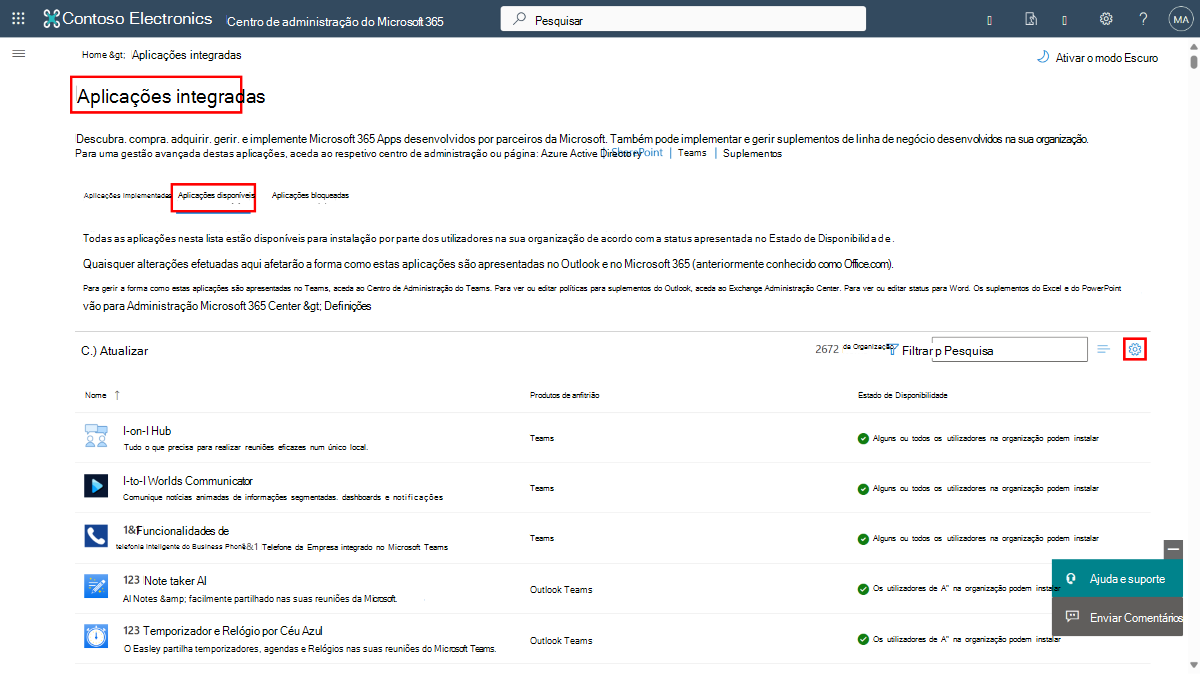Click the Worlds Communicator app icon
Screen dimensions: 1200x675
click(x=96, y=486)
